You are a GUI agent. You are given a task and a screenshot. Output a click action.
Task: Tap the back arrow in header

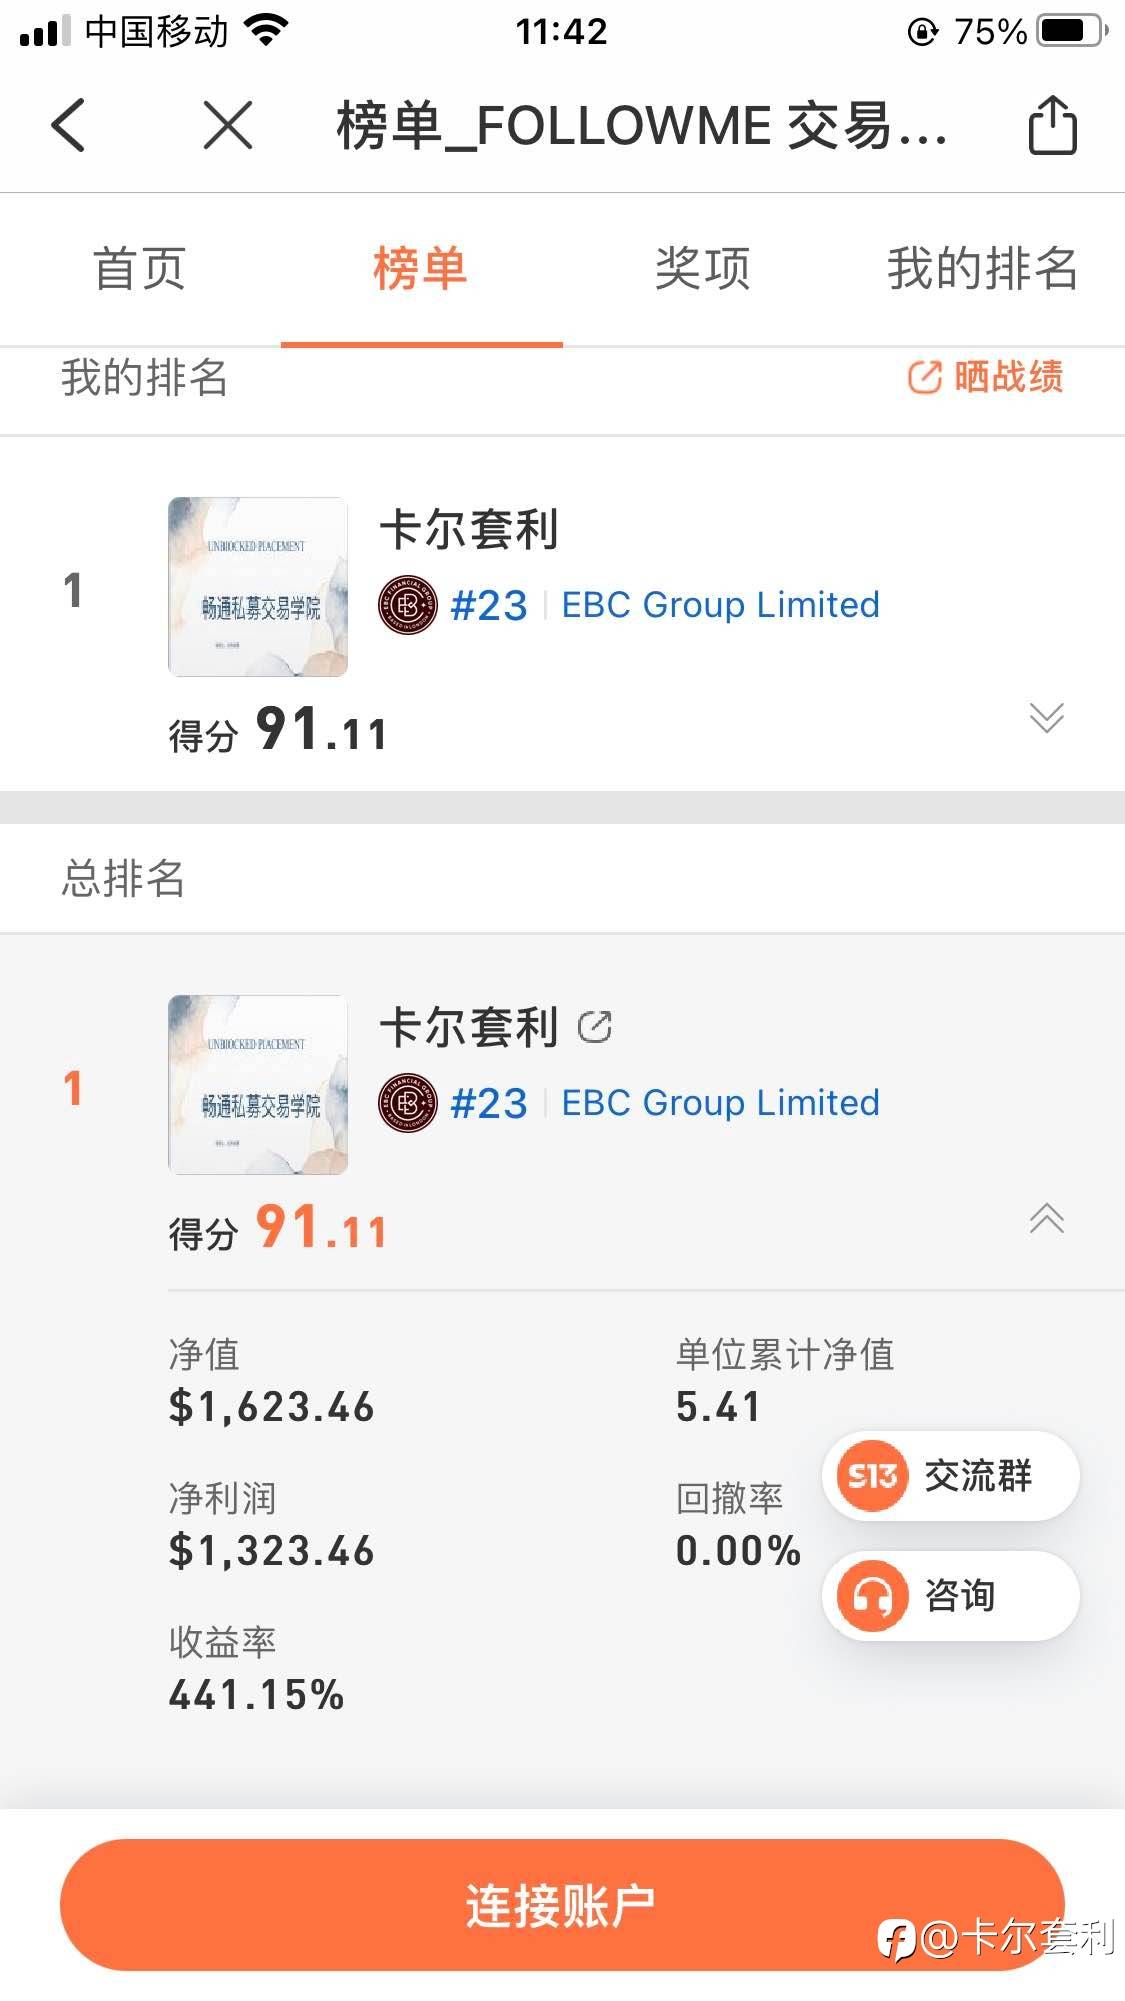[68, 126]
